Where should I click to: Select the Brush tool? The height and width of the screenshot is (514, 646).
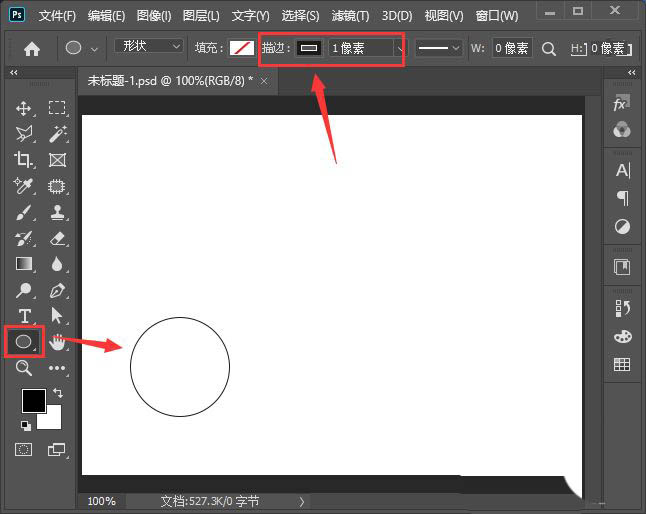click(x=24, y=212)
